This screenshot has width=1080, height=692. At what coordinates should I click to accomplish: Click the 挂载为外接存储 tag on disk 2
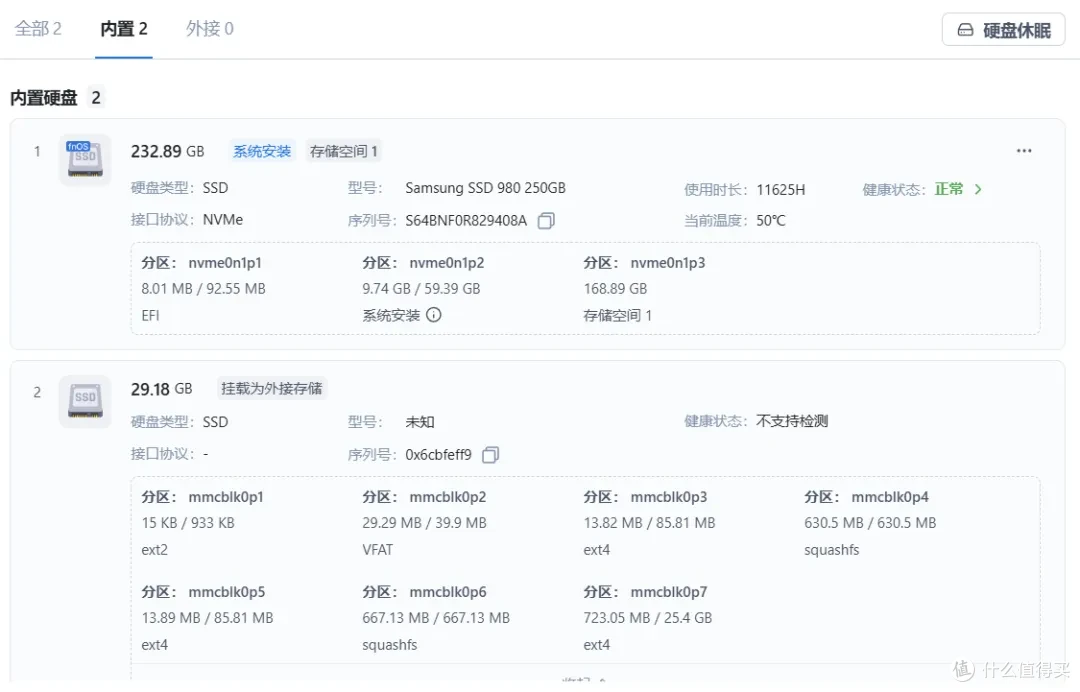[x=271, y=389]
